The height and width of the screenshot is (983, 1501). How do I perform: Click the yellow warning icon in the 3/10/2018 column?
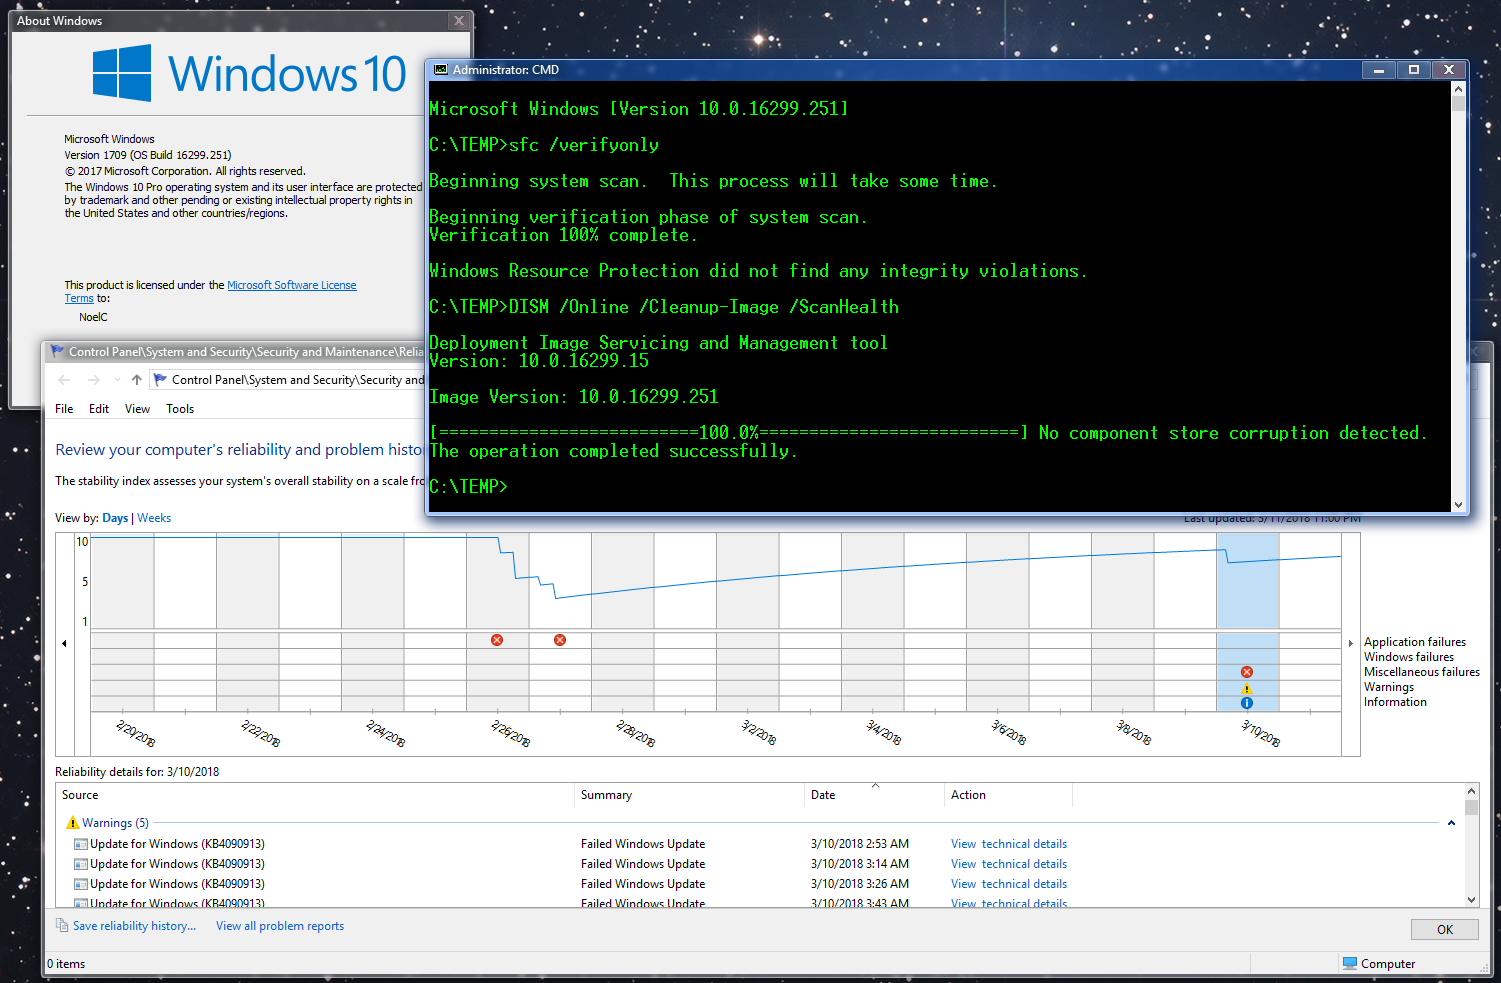point(1247,688)
